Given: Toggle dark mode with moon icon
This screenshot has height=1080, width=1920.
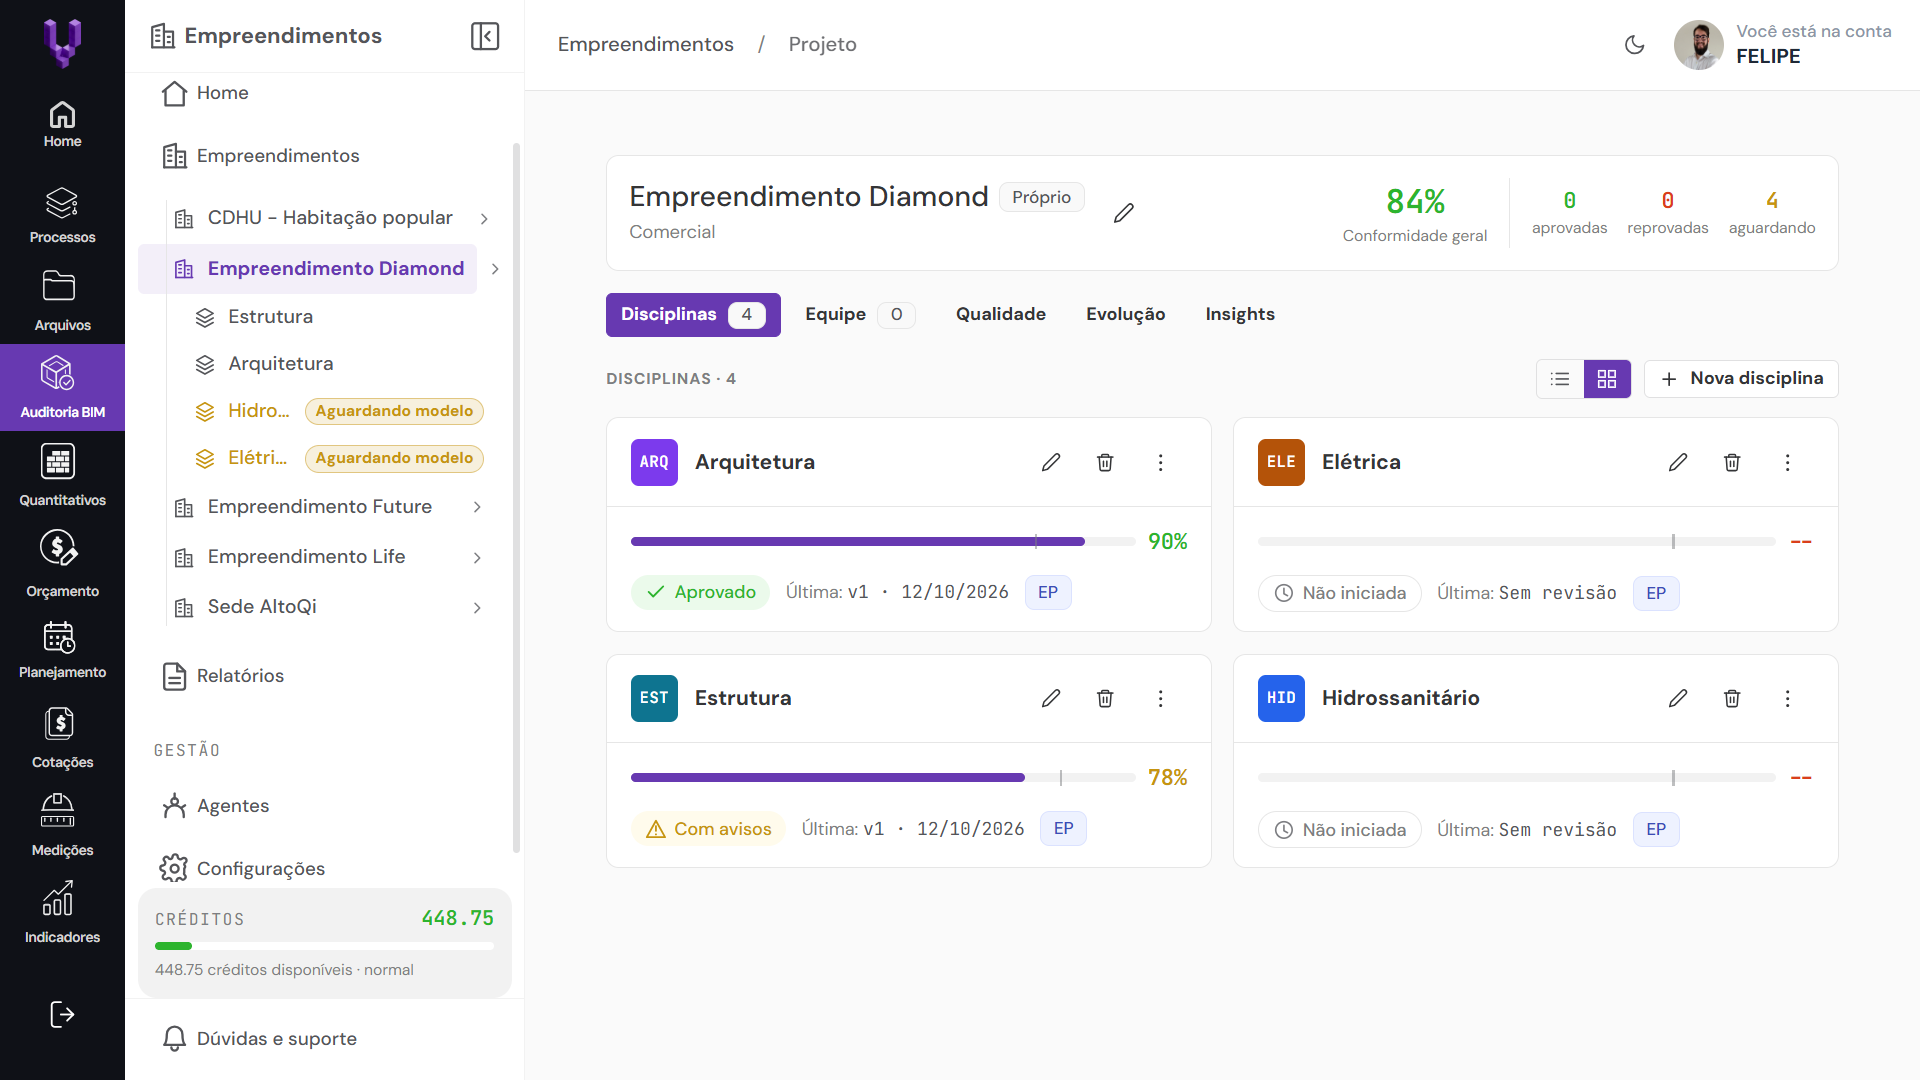Looking at the screenshot, I should click(x=1635, y=44).
